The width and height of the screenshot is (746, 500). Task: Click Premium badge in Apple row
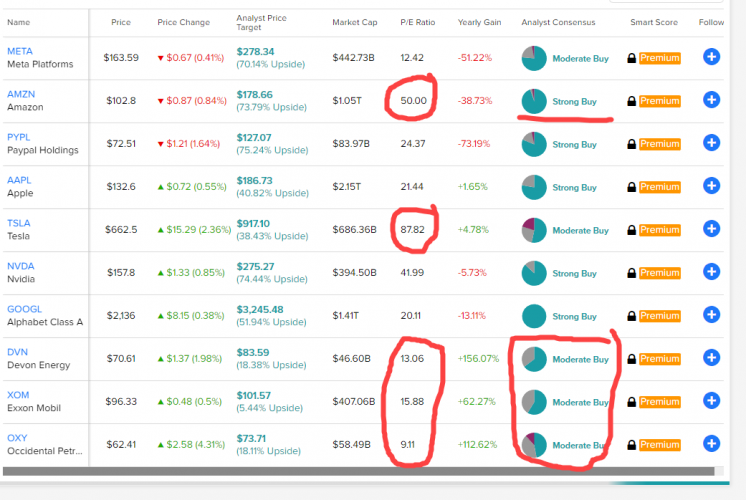[659, 187]
